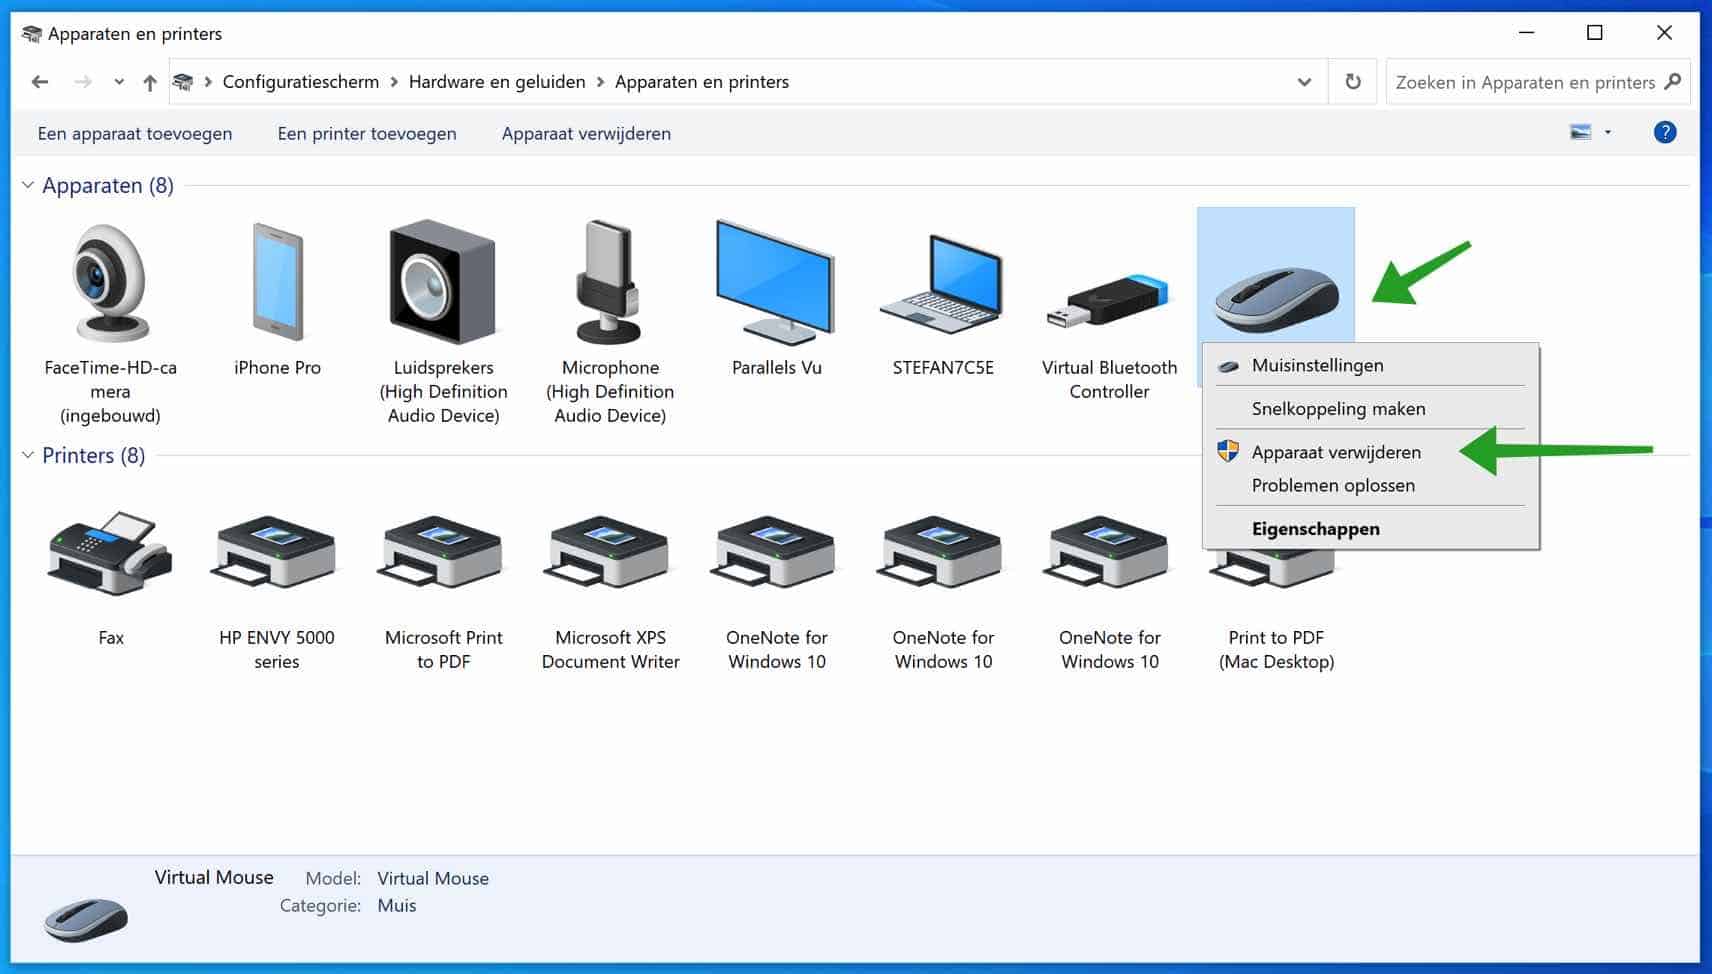
Task: Select the Virtual Bluetooth Controller icon
Action: click(1108, 300)
